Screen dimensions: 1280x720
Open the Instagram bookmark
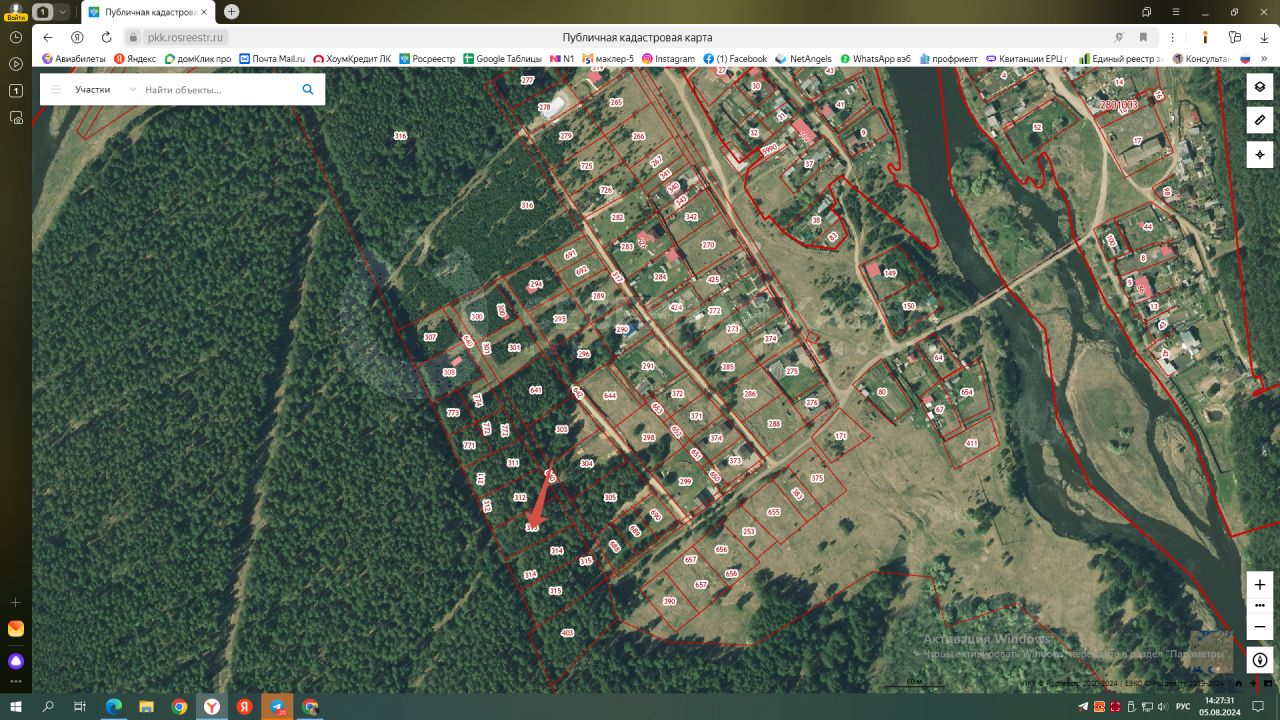(668, 59)
